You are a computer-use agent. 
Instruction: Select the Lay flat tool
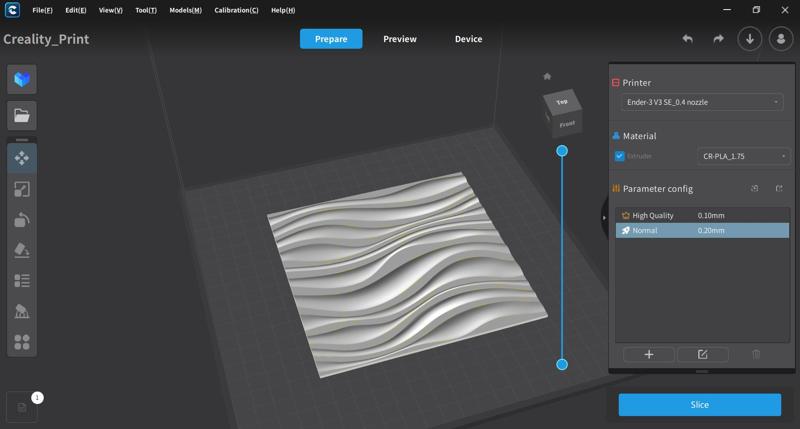pyautogui.click(x=22, y=250)
